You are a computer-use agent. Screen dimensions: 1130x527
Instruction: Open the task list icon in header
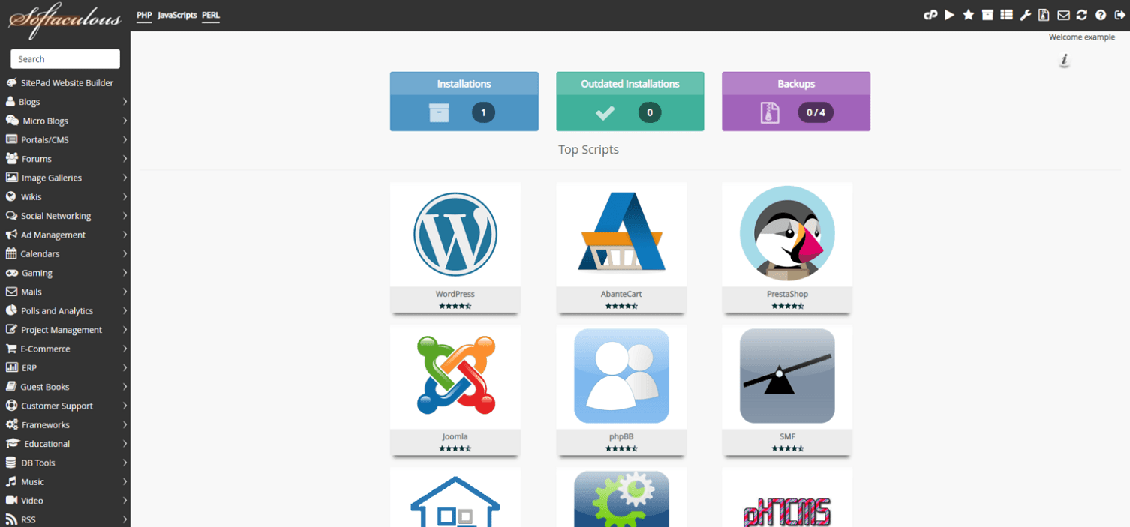tap(1007, 14)
